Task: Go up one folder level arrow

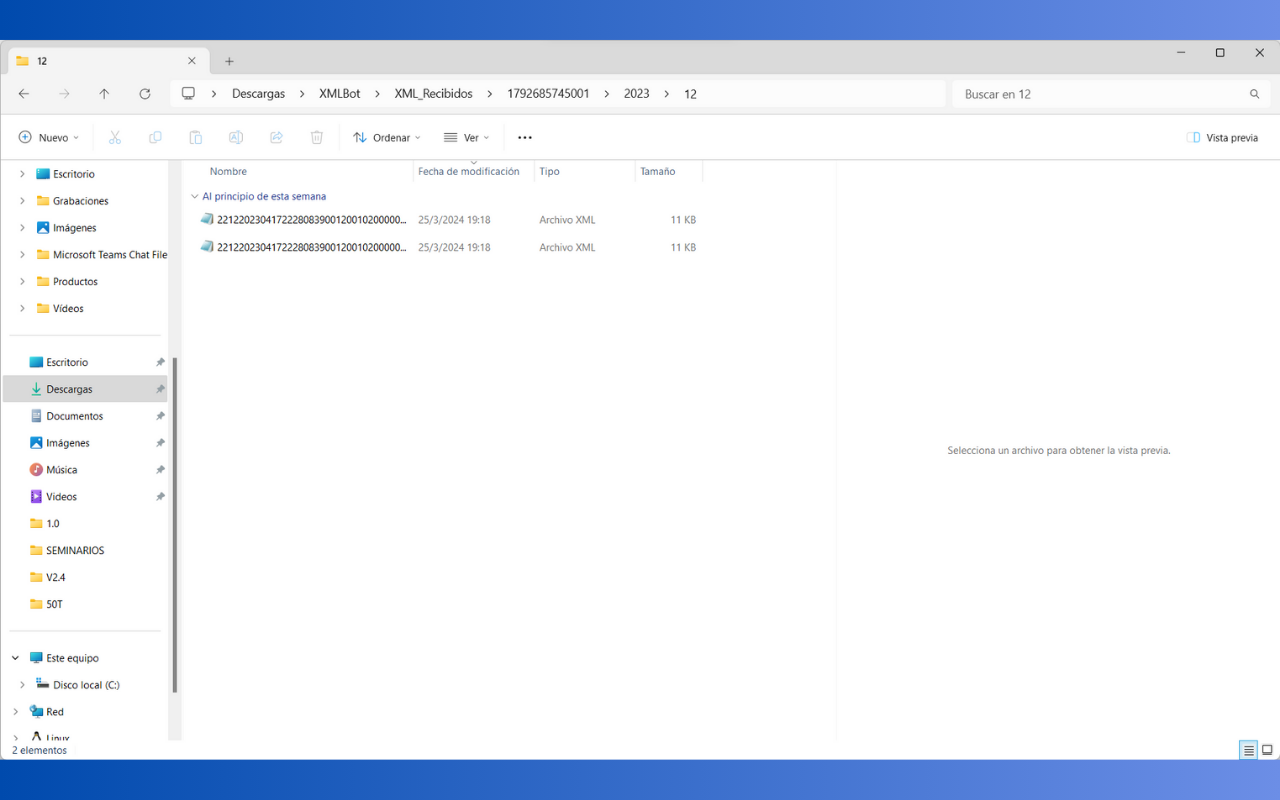Action: point(104,94)
